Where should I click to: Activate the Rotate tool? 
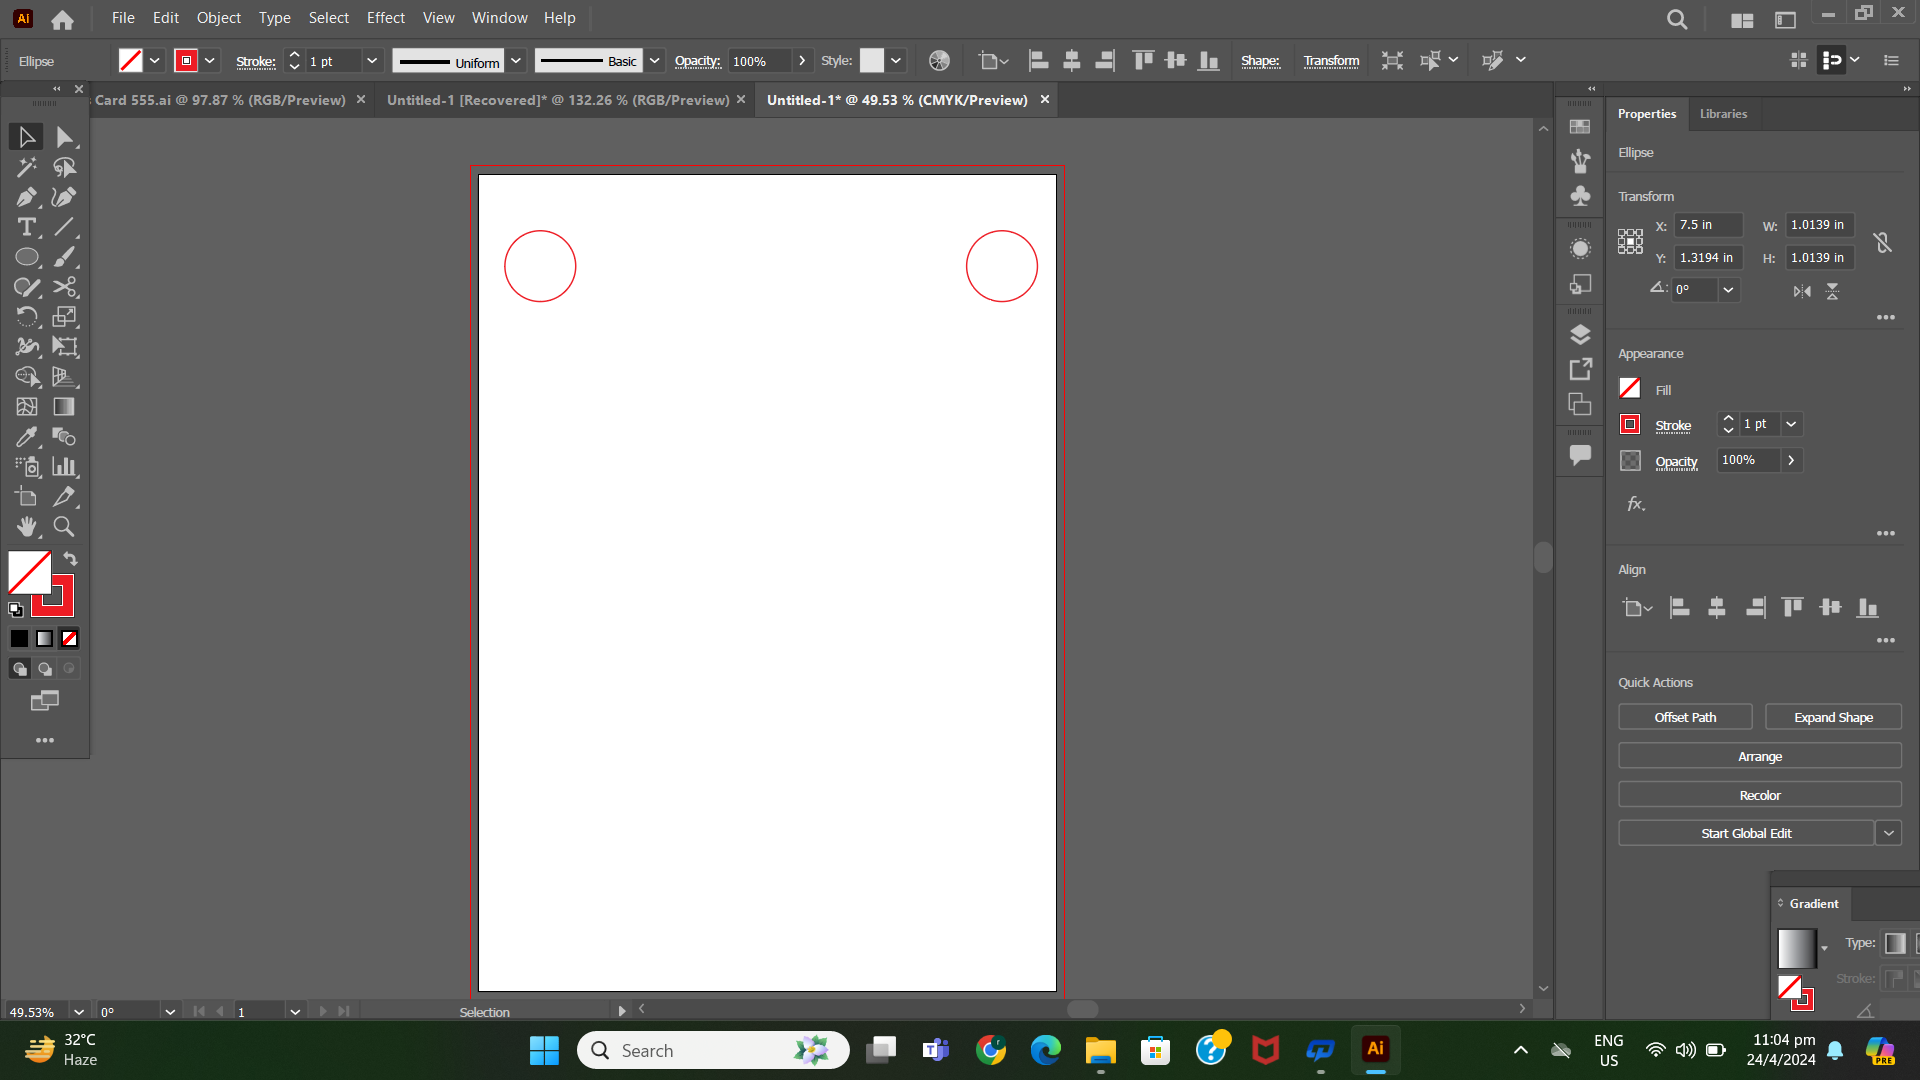click(x=27, y=317)
